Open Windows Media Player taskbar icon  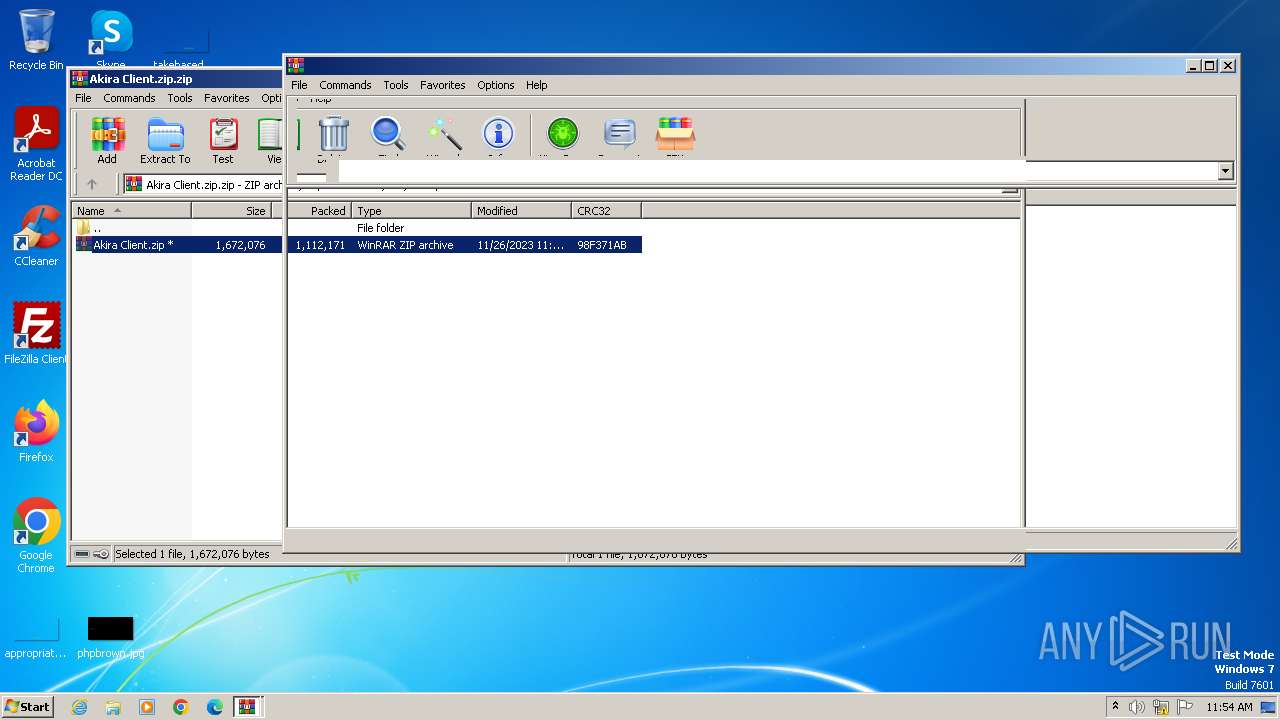(147, 707)
